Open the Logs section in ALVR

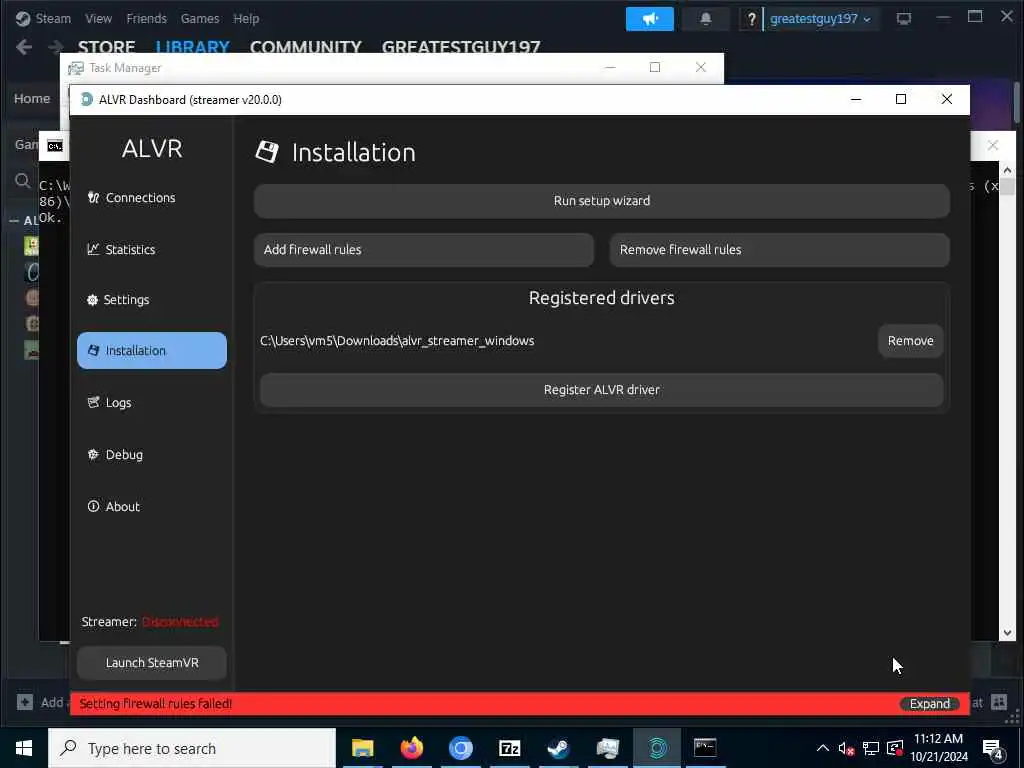point(152,402)
